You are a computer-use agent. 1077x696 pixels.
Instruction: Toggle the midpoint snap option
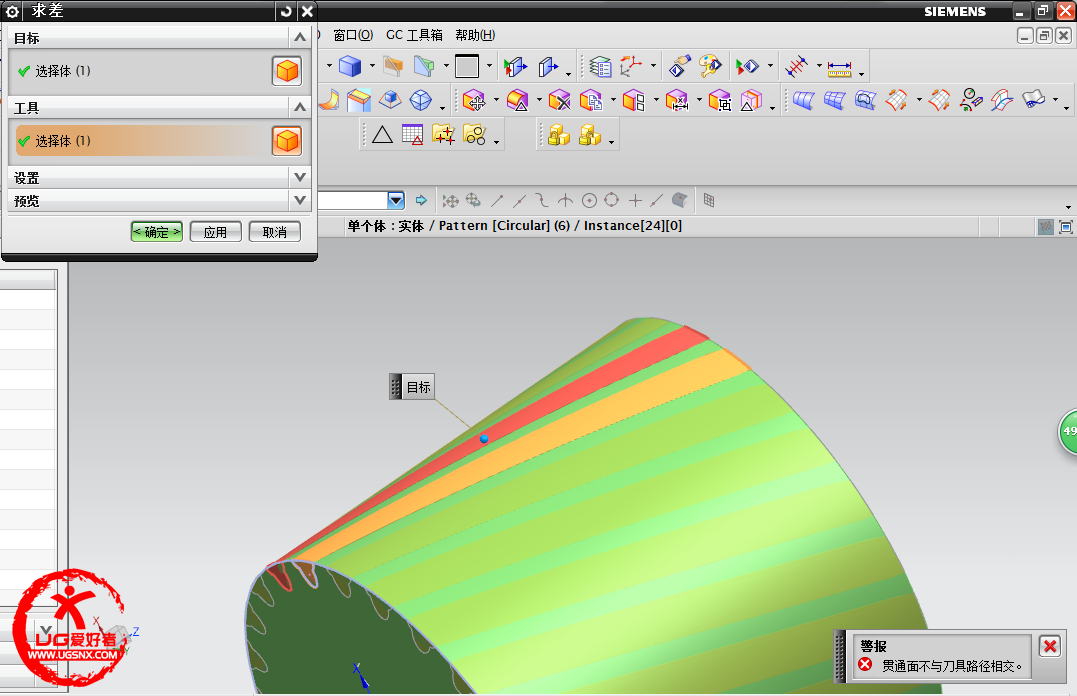click(520, 201)
